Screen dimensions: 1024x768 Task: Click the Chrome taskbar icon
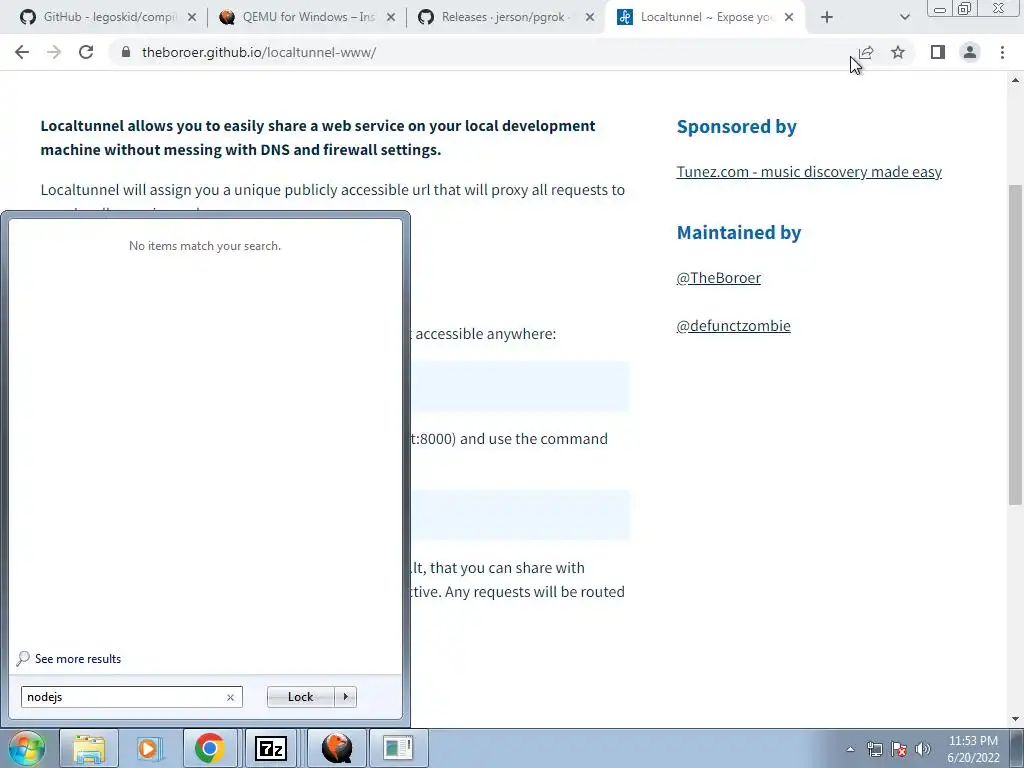tap(210, 748)
